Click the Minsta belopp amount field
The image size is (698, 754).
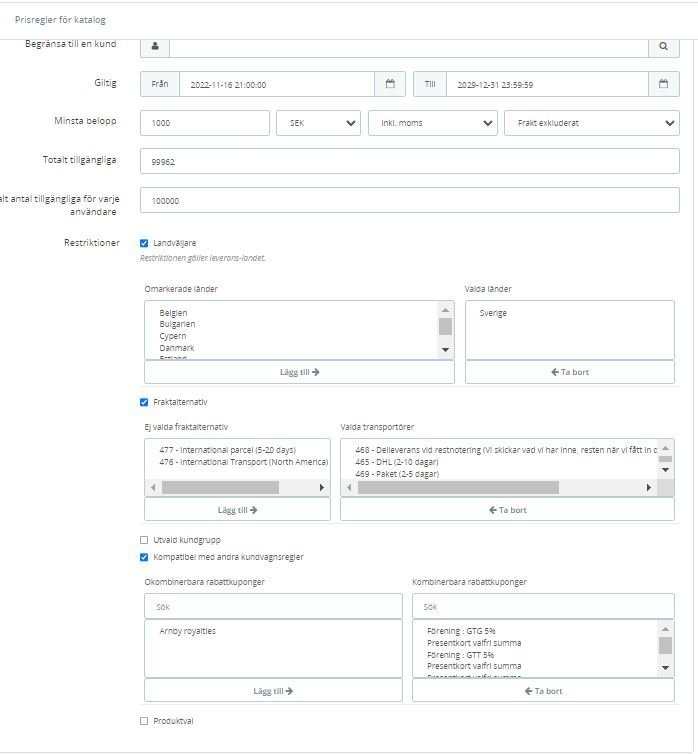pos(205,123)
